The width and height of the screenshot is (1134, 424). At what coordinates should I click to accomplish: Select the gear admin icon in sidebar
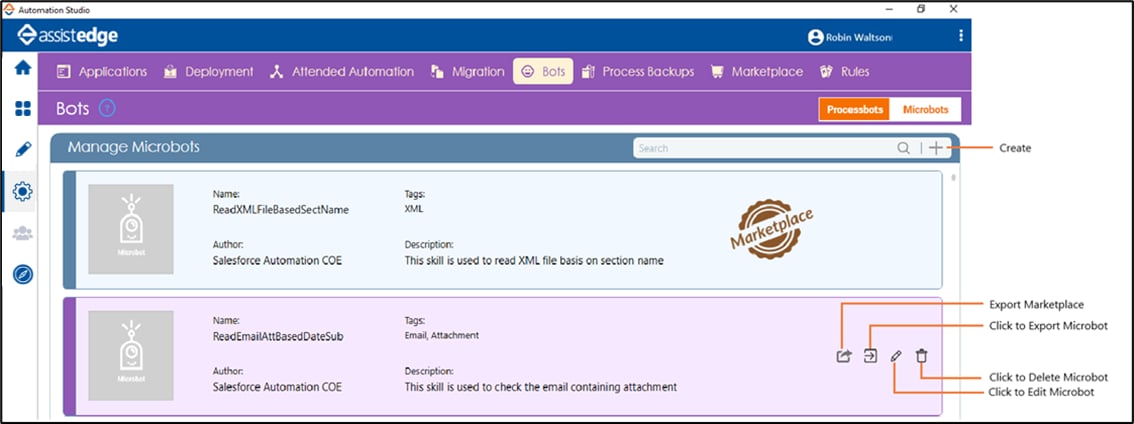click(x=22, y=191)
